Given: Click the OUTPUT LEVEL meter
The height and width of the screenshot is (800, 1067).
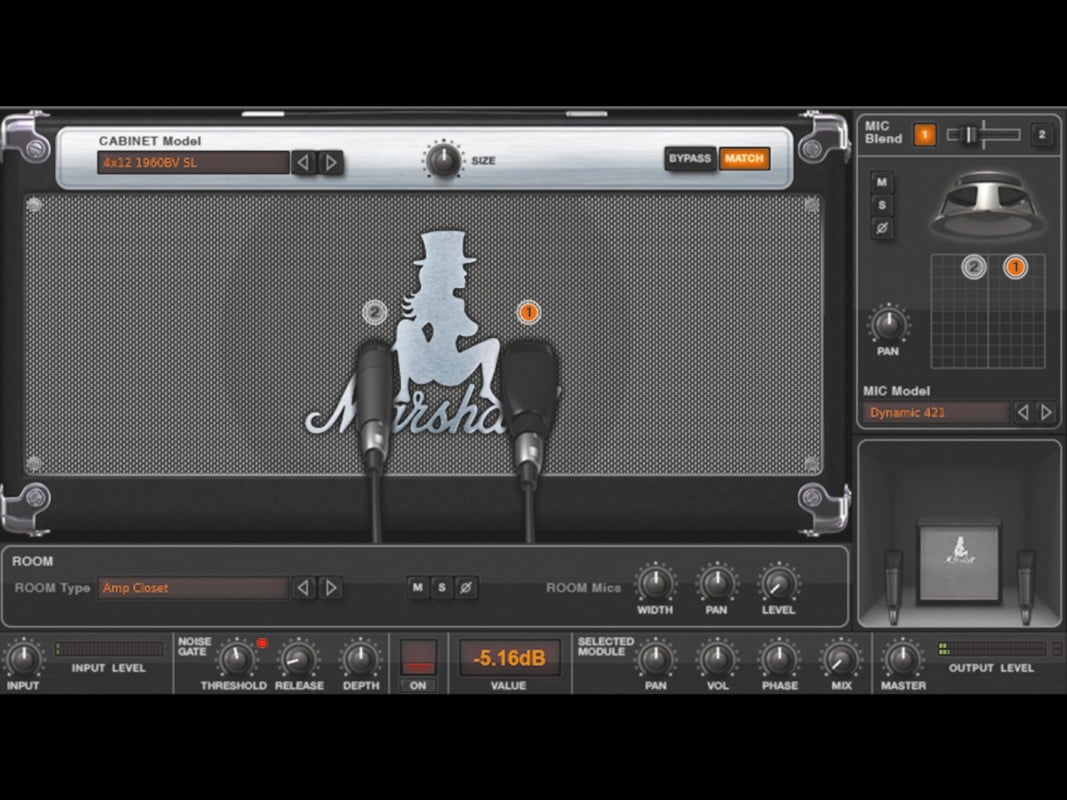Looking at the screenshot, I should 991,648.
